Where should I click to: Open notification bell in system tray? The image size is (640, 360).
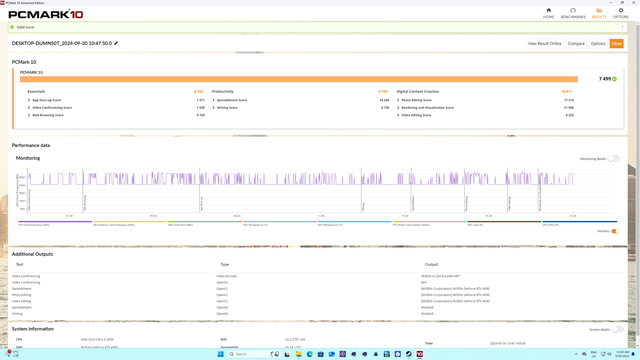pos(633,354)
